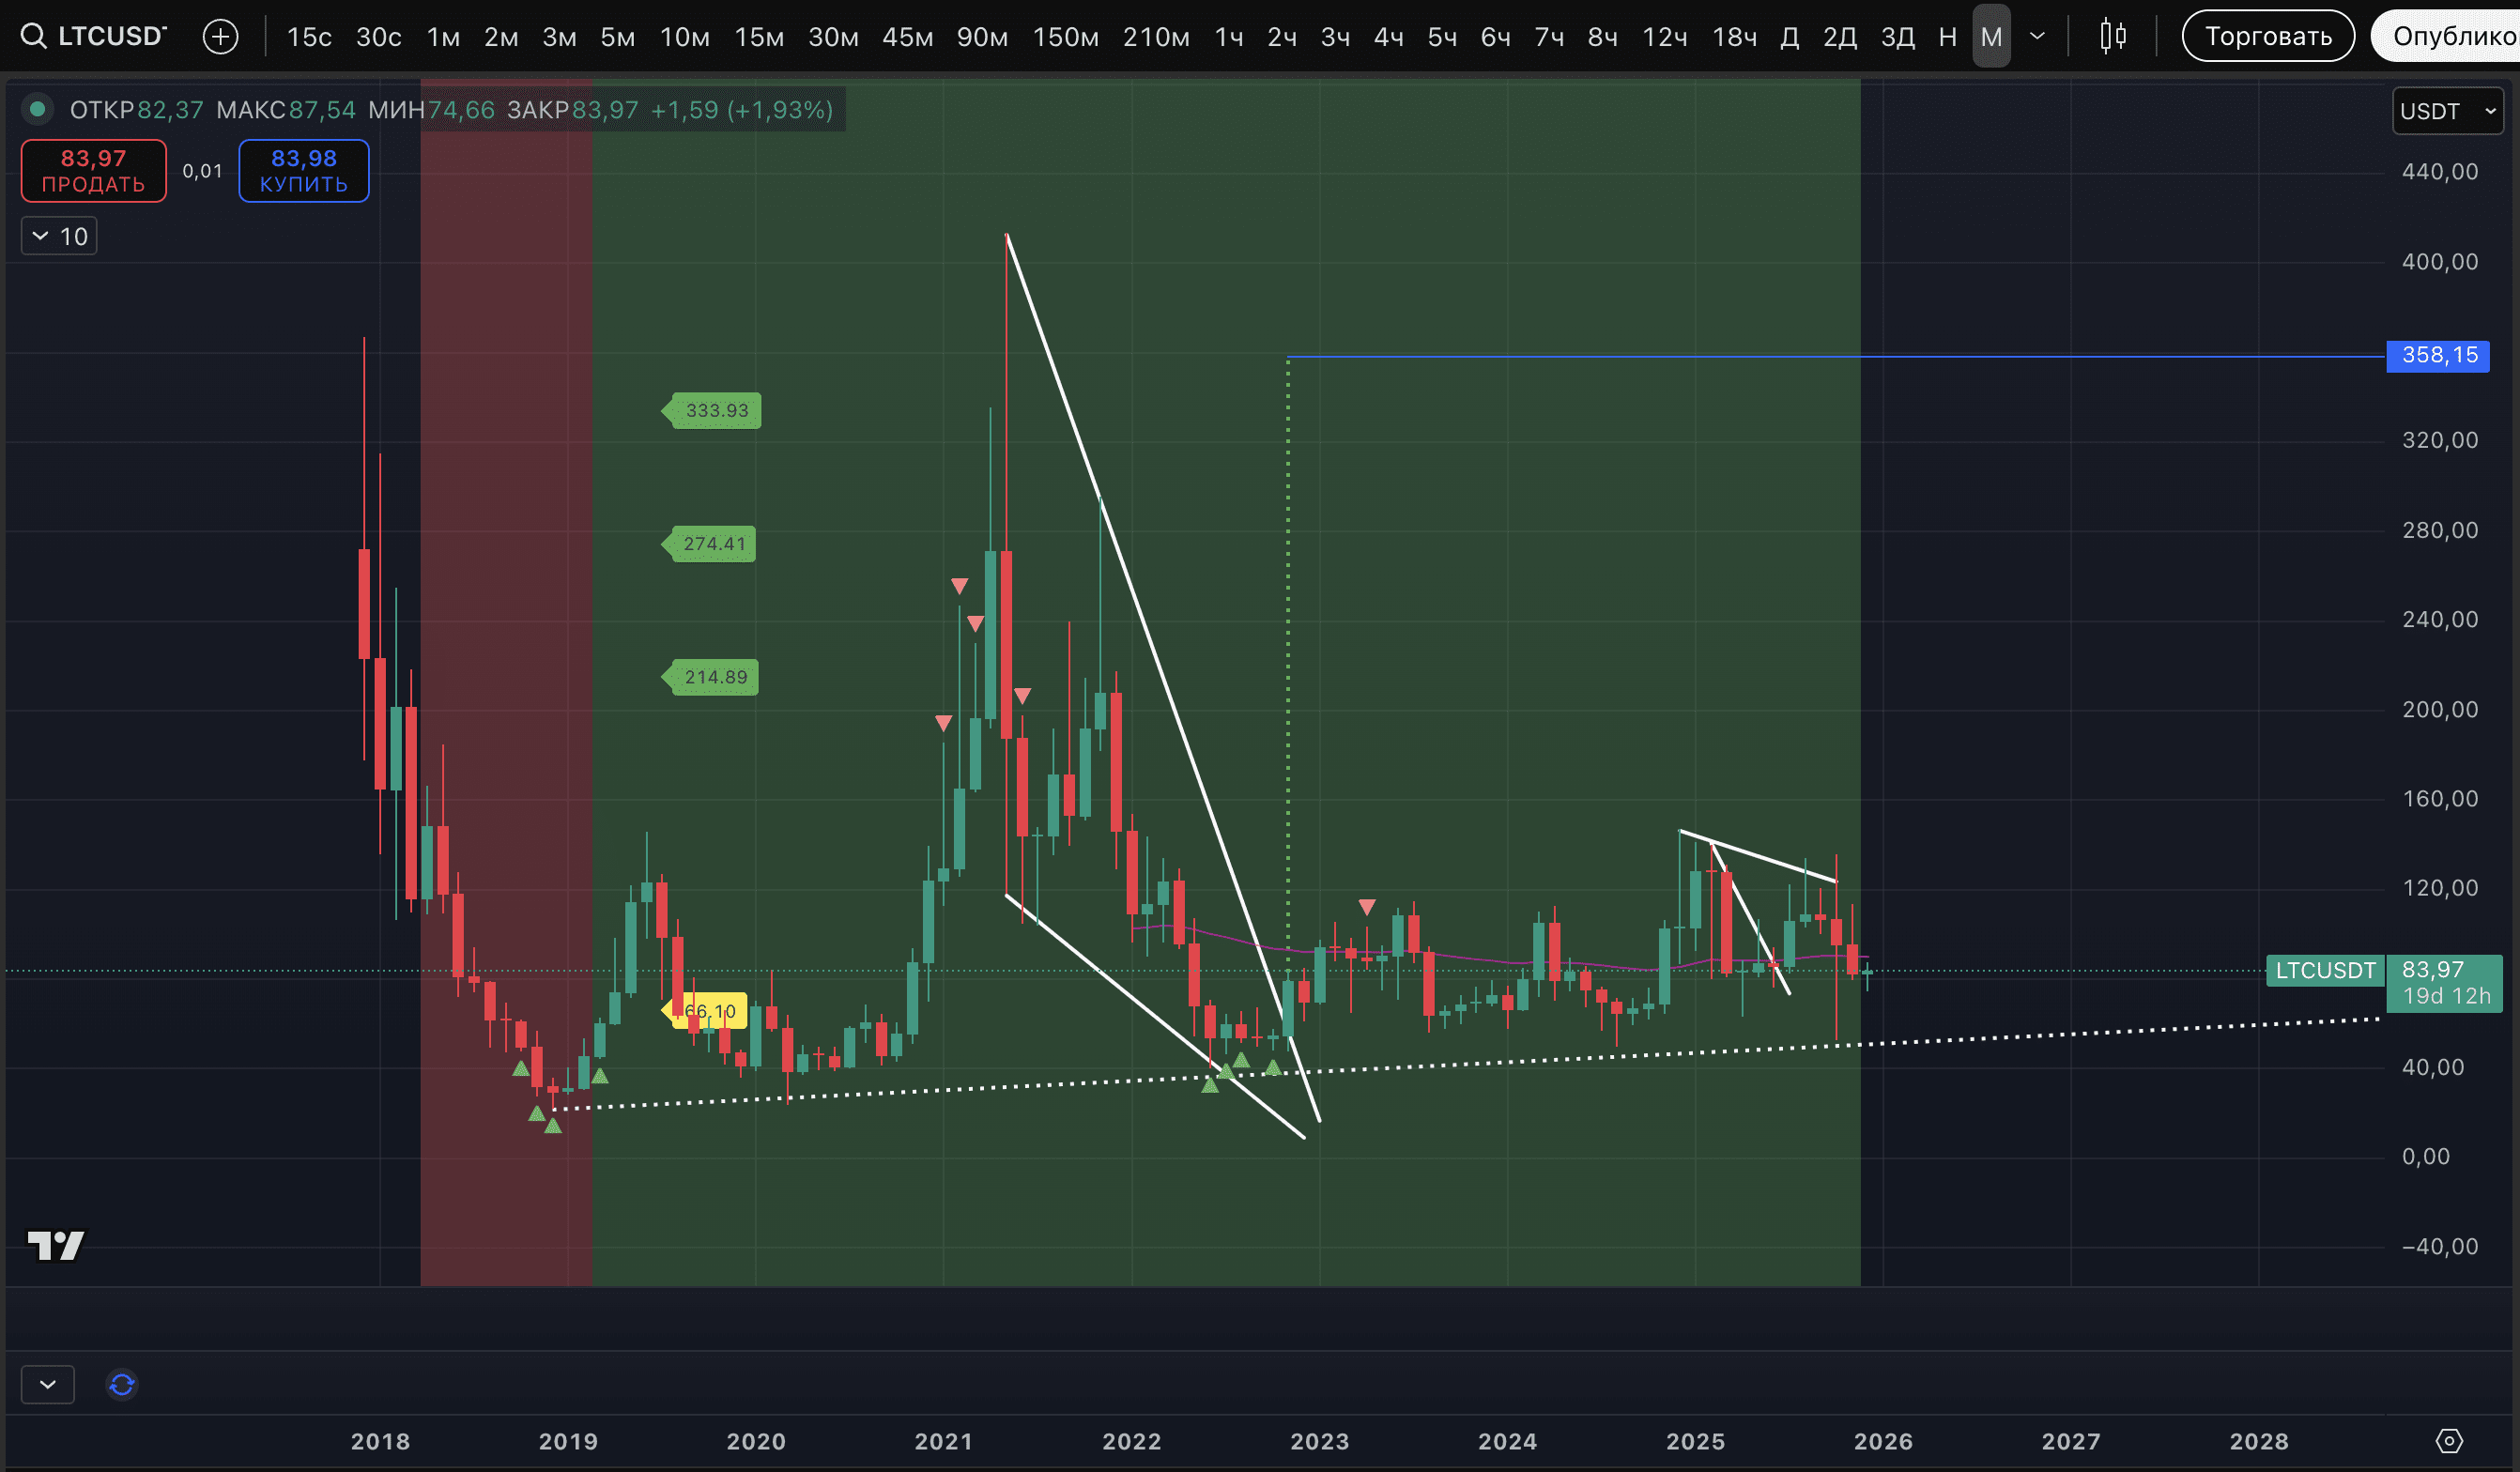The image size is (2520, 1472).
Task: Expand the indicators legend showing 10
Action: (59, 236)
